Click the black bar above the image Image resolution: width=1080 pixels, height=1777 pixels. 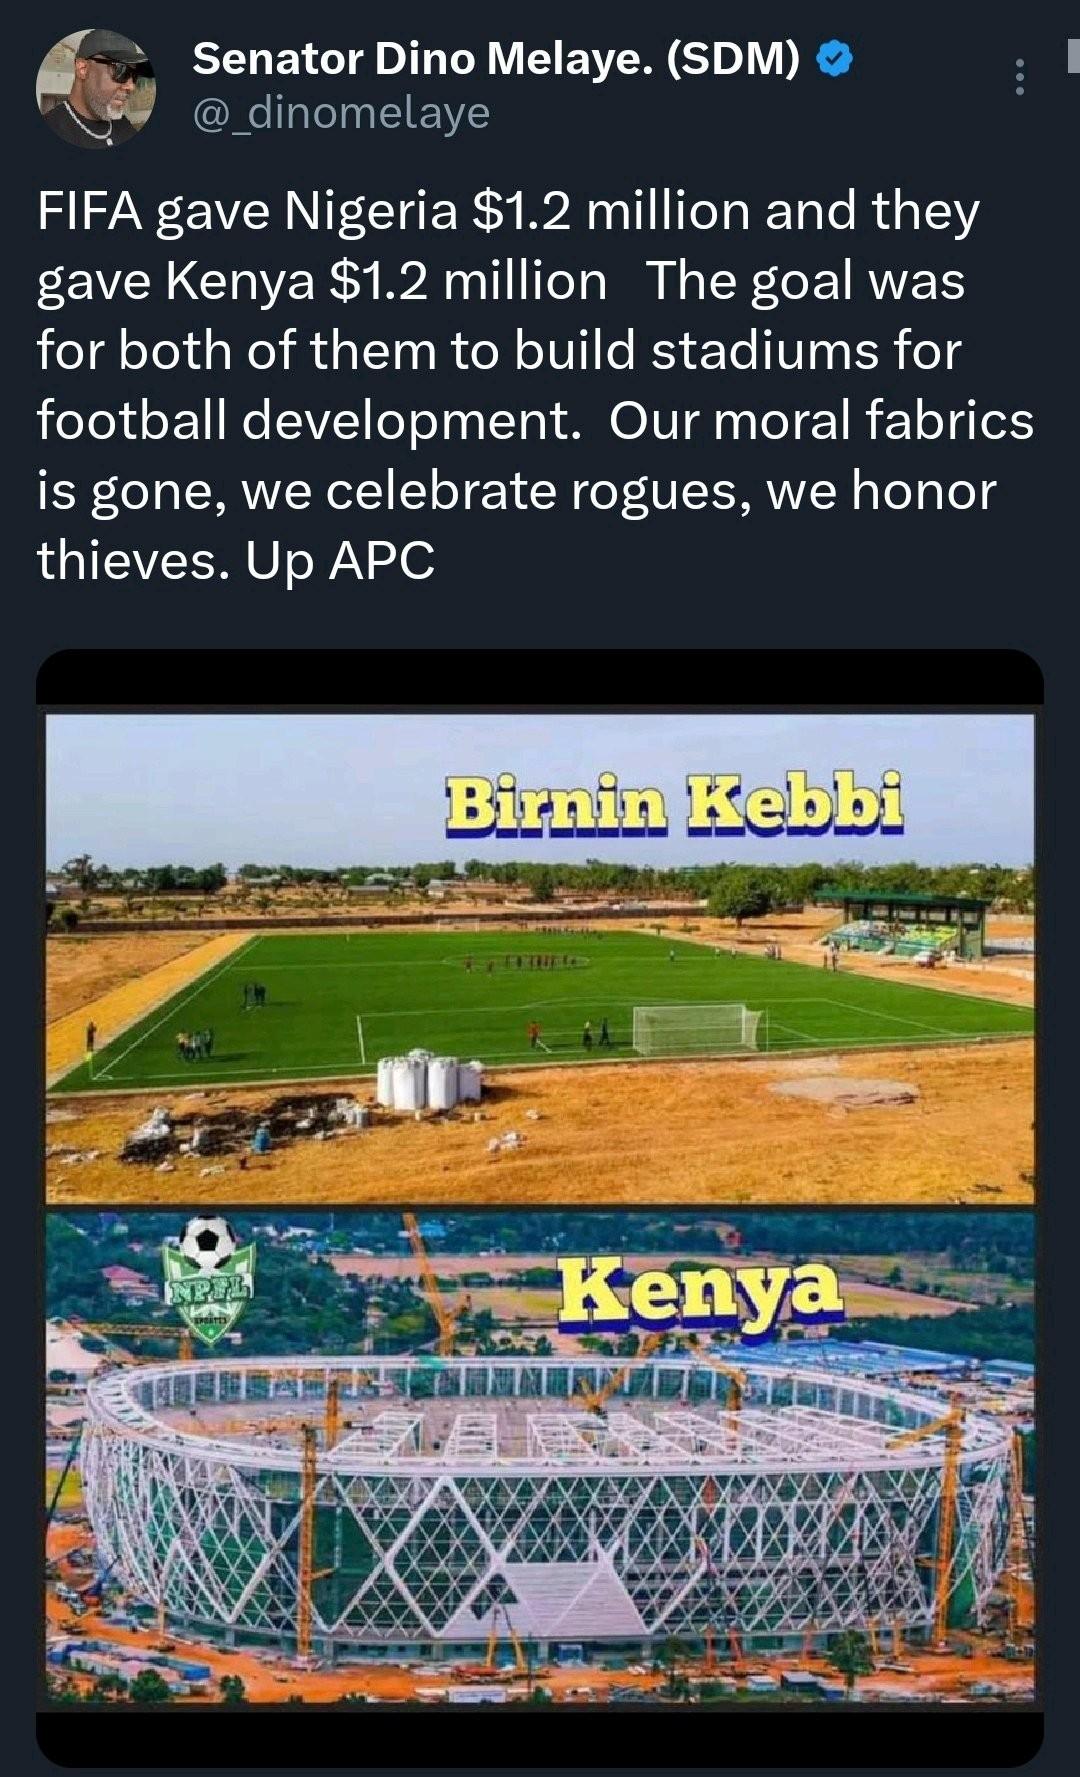click(x=540, y=679)
